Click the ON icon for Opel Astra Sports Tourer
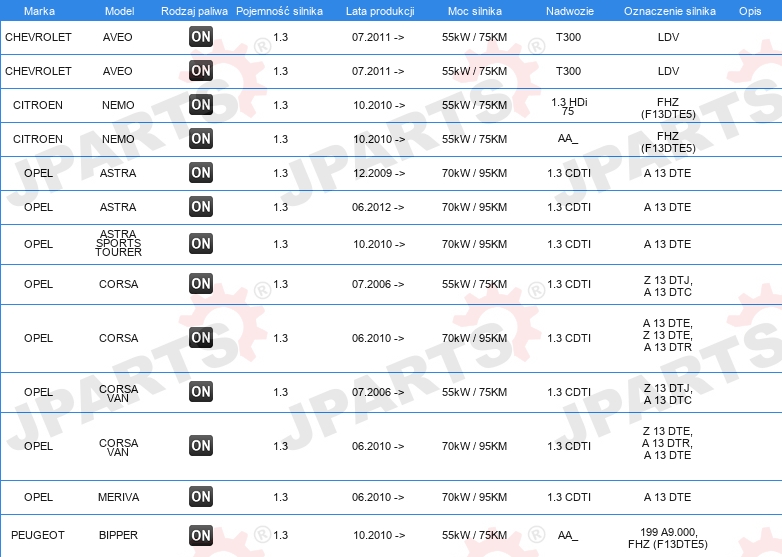 coord(201,244)
